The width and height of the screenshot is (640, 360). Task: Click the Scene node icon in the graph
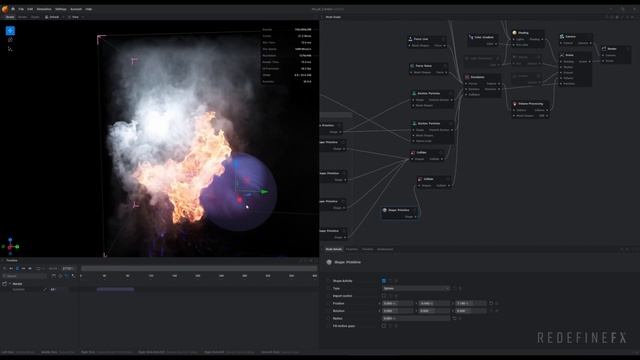562,55
